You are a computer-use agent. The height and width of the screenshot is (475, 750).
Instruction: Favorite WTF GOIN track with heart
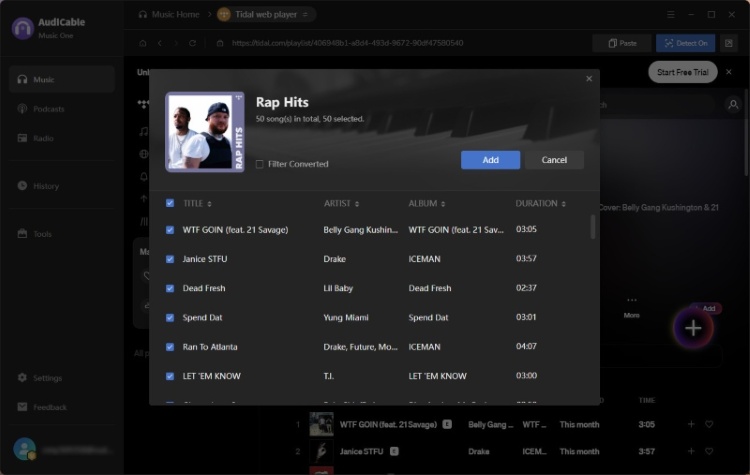(709, 424)
